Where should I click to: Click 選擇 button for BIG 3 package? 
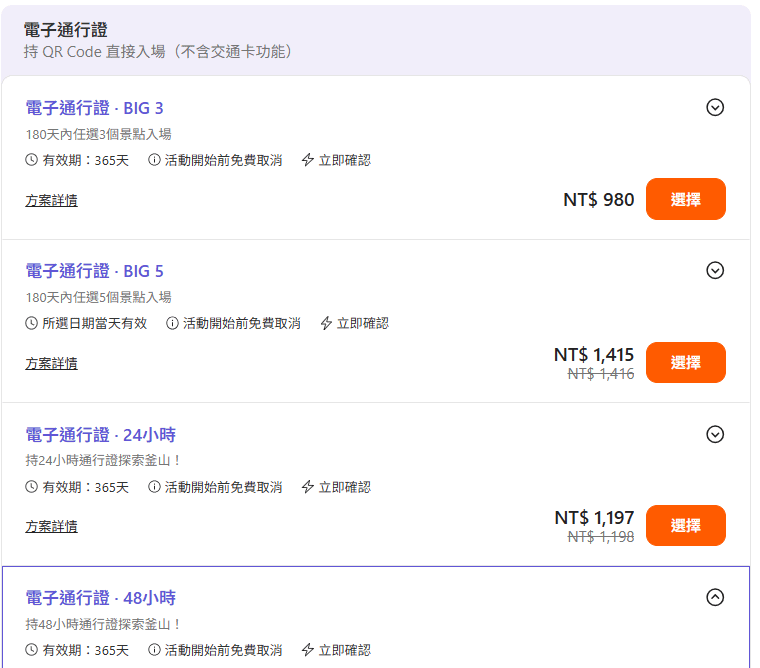[685, 199]
